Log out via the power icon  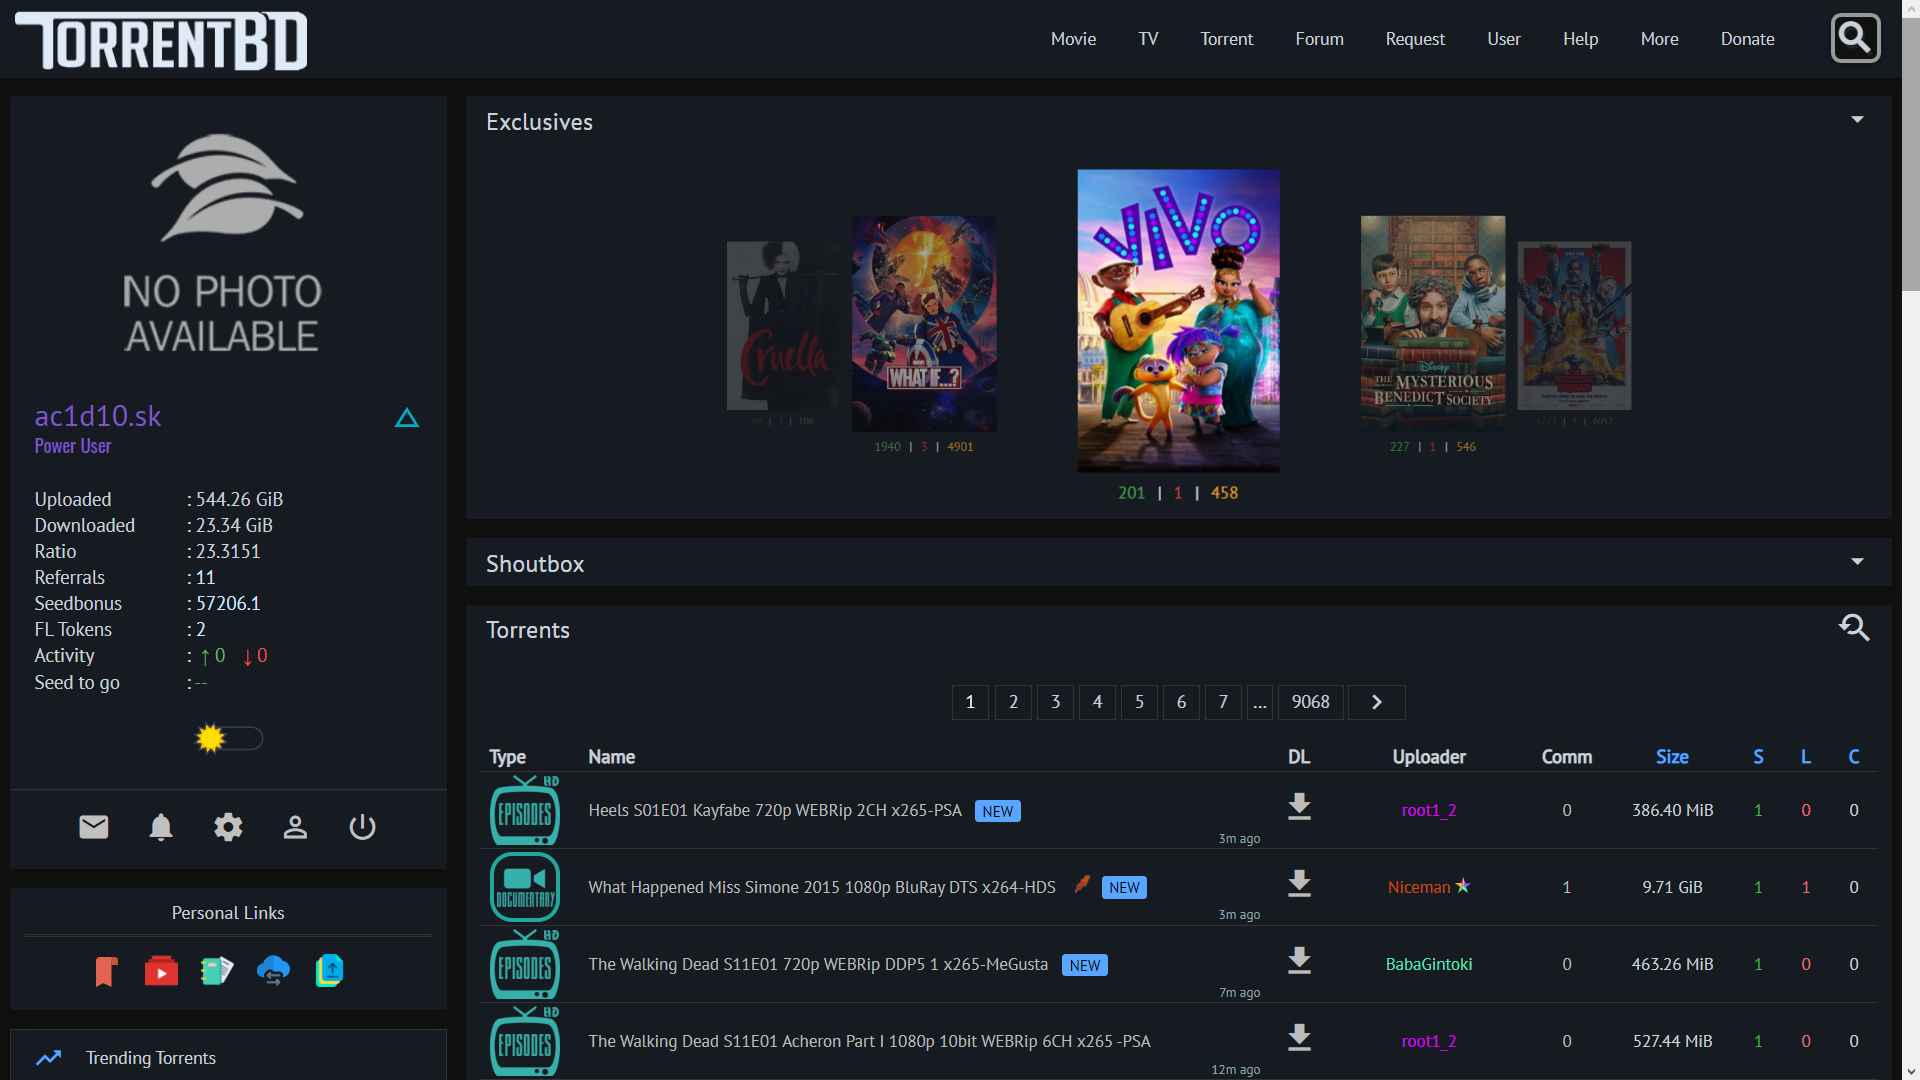coord(362,827)
